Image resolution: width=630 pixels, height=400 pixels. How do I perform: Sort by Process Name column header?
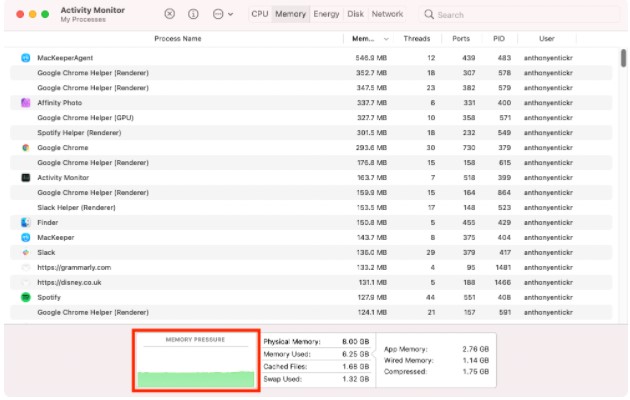tap(178, 39)
